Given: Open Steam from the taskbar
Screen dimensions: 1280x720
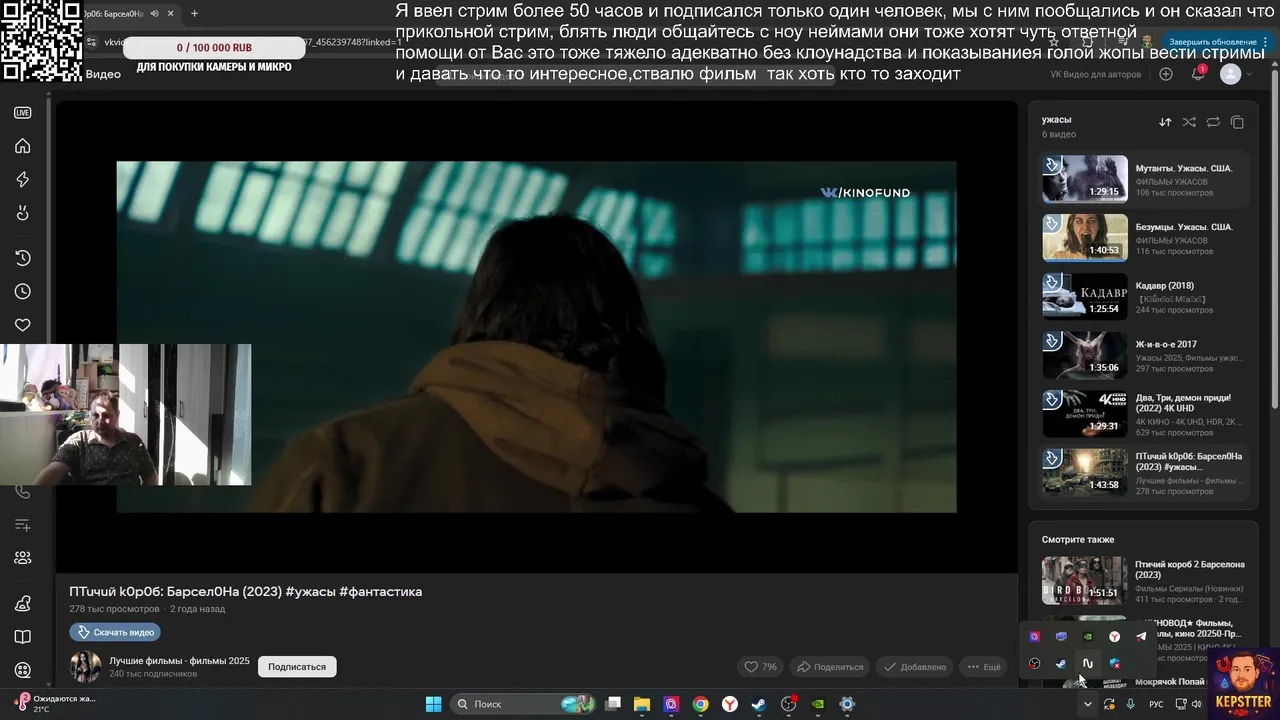Looking at the screenshot, I should coord(759,704).
